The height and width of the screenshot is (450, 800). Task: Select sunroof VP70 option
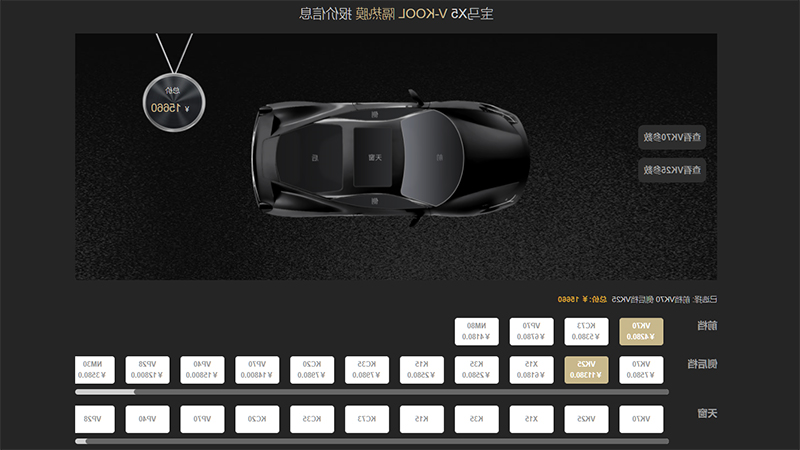tap(202, 419)
